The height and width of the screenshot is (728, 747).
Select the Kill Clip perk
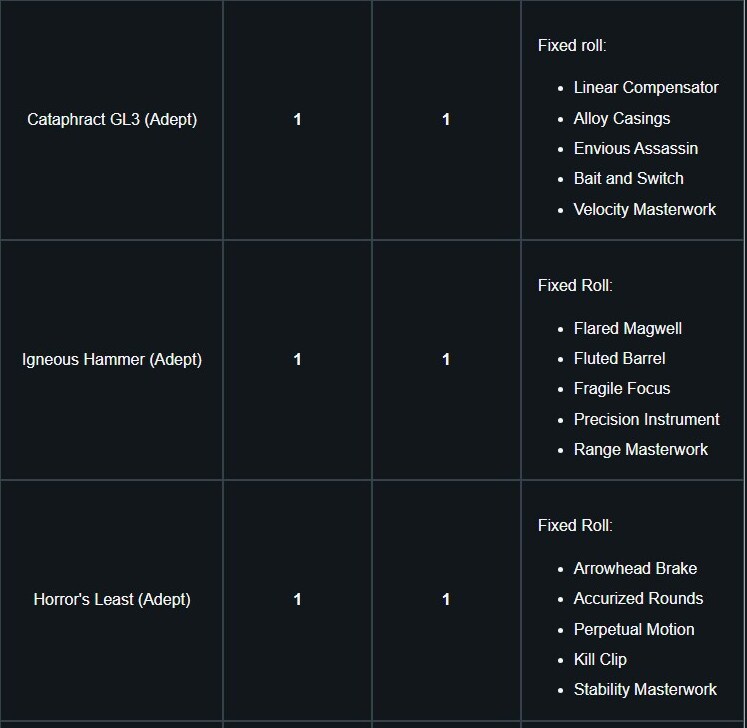point(600,659)
